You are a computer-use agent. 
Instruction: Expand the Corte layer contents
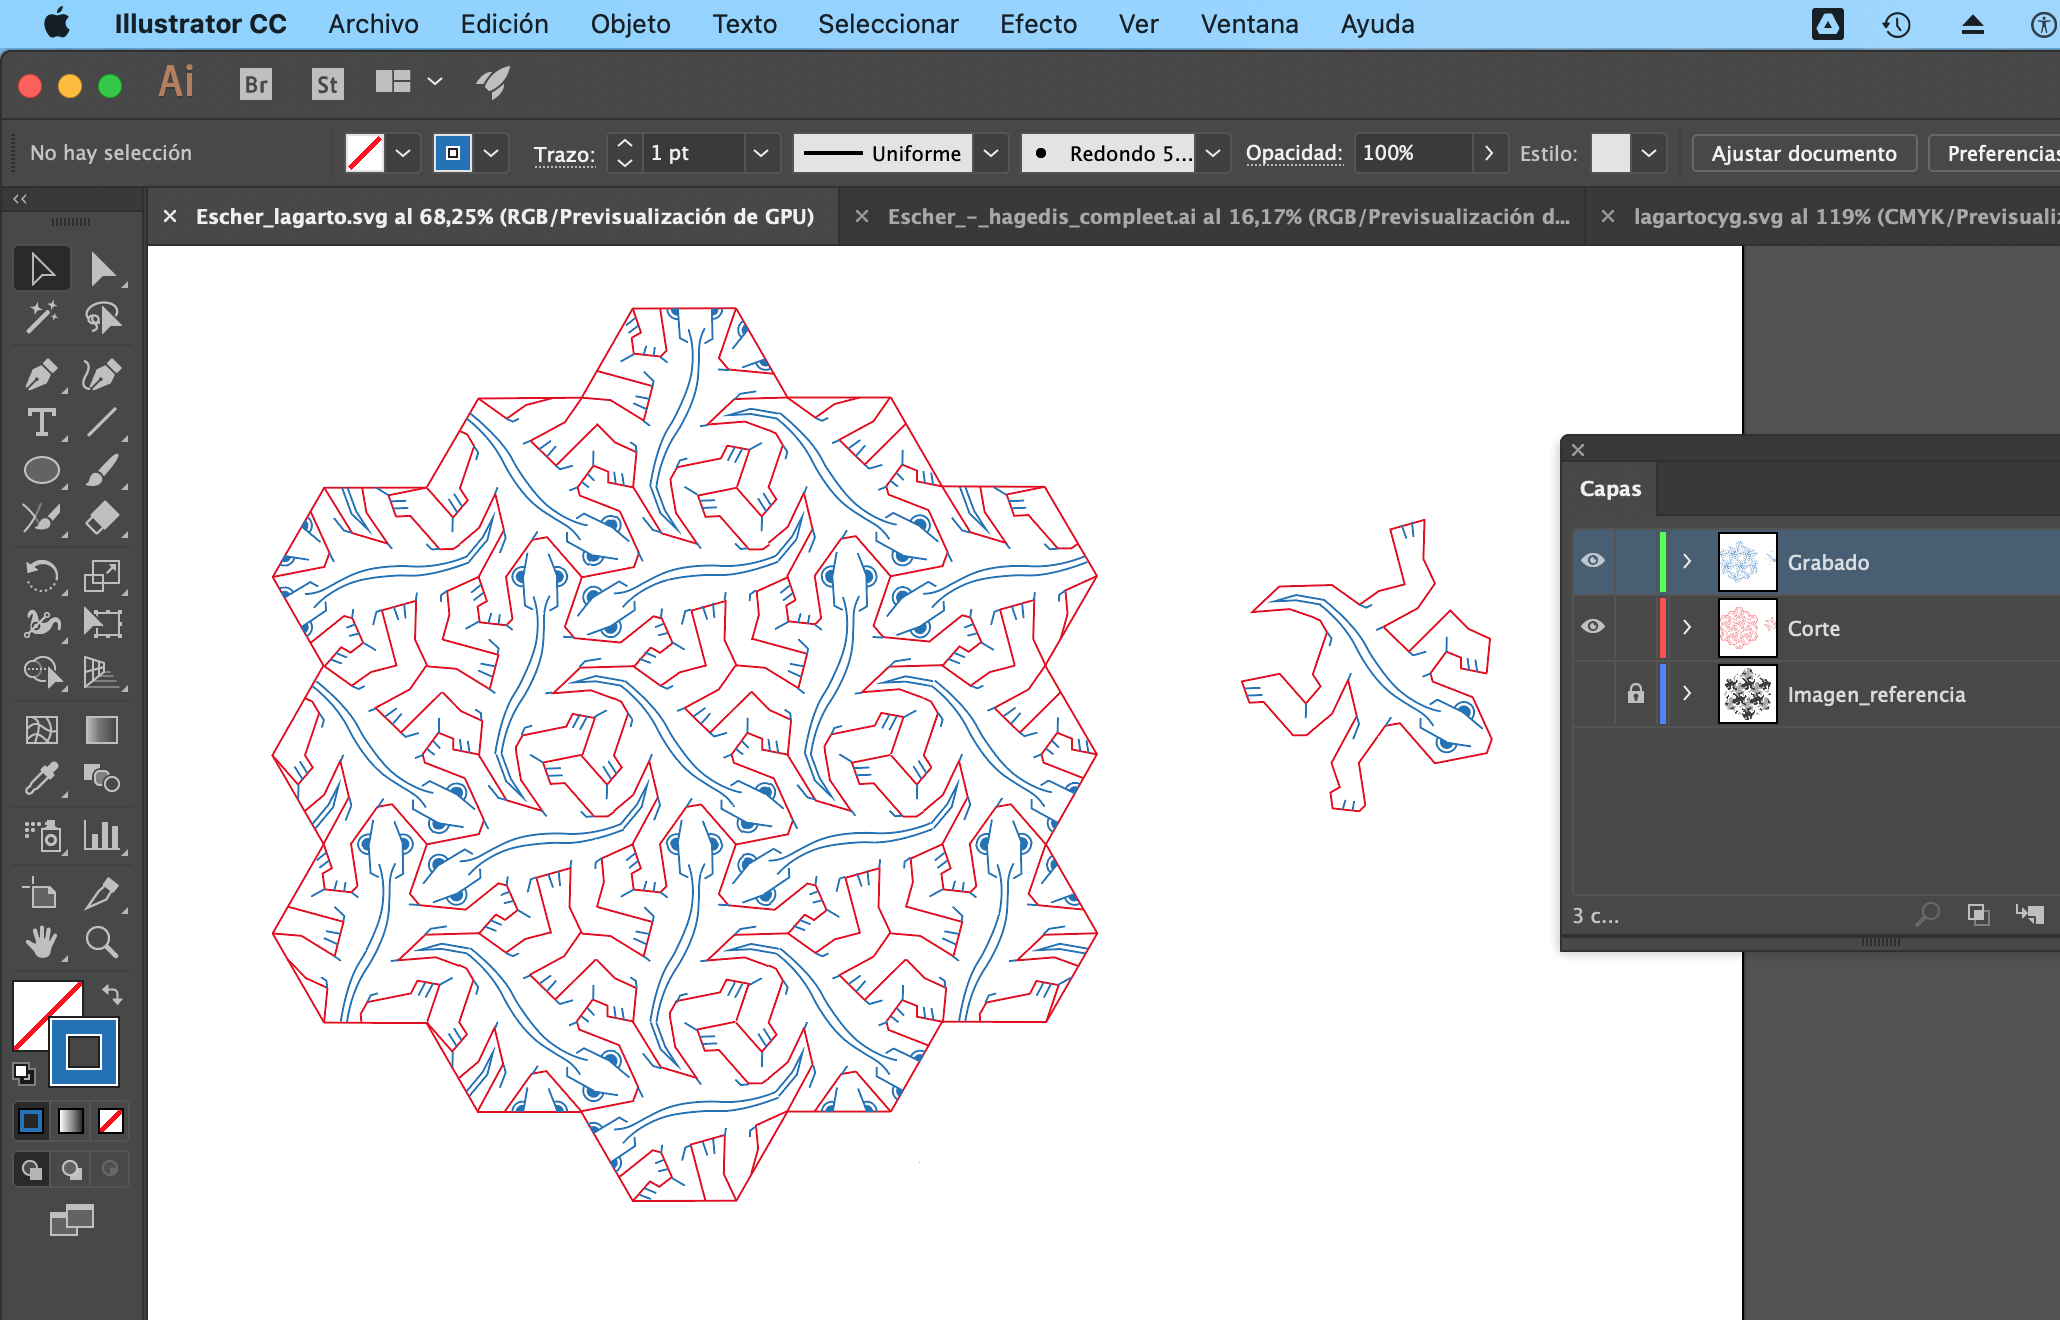1687,627
